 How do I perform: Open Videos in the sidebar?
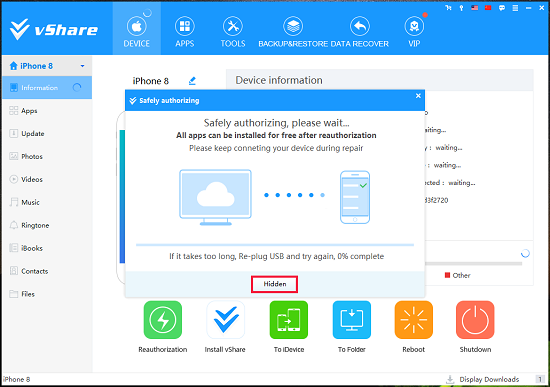coord(47,179)
